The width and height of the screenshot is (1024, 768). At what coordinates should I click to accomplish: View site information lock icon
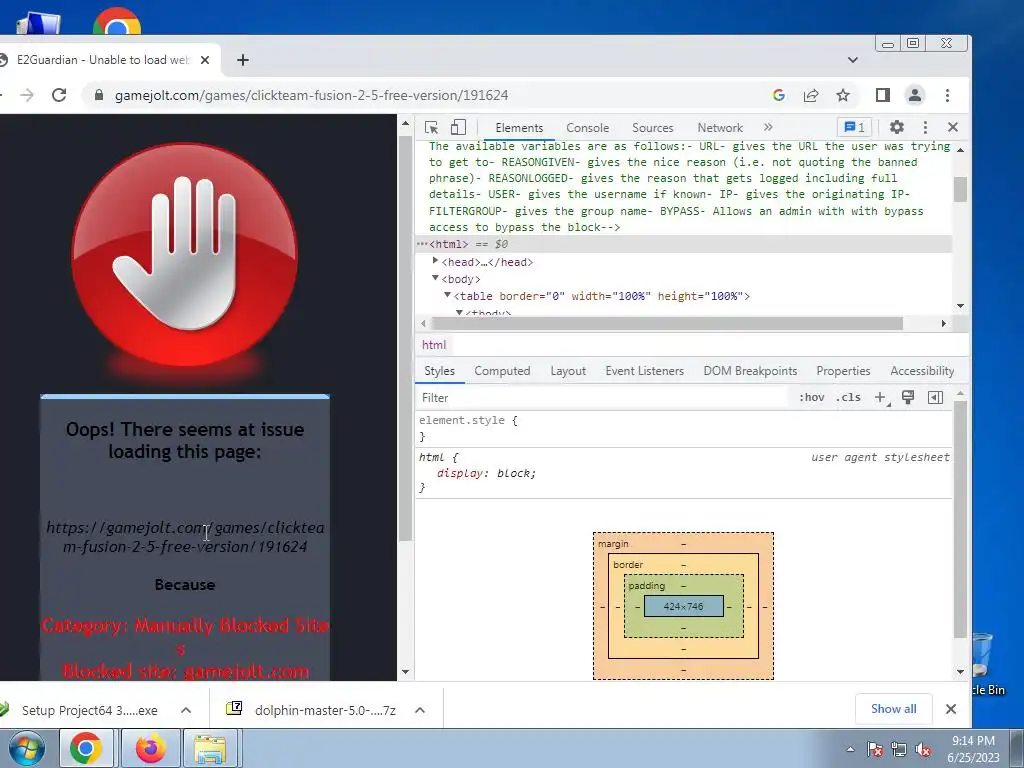99,95
